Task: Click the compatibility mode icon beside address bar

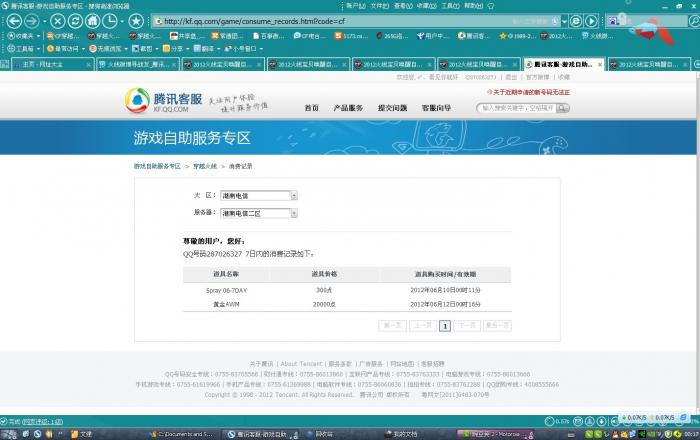Action: click(576, 21)
